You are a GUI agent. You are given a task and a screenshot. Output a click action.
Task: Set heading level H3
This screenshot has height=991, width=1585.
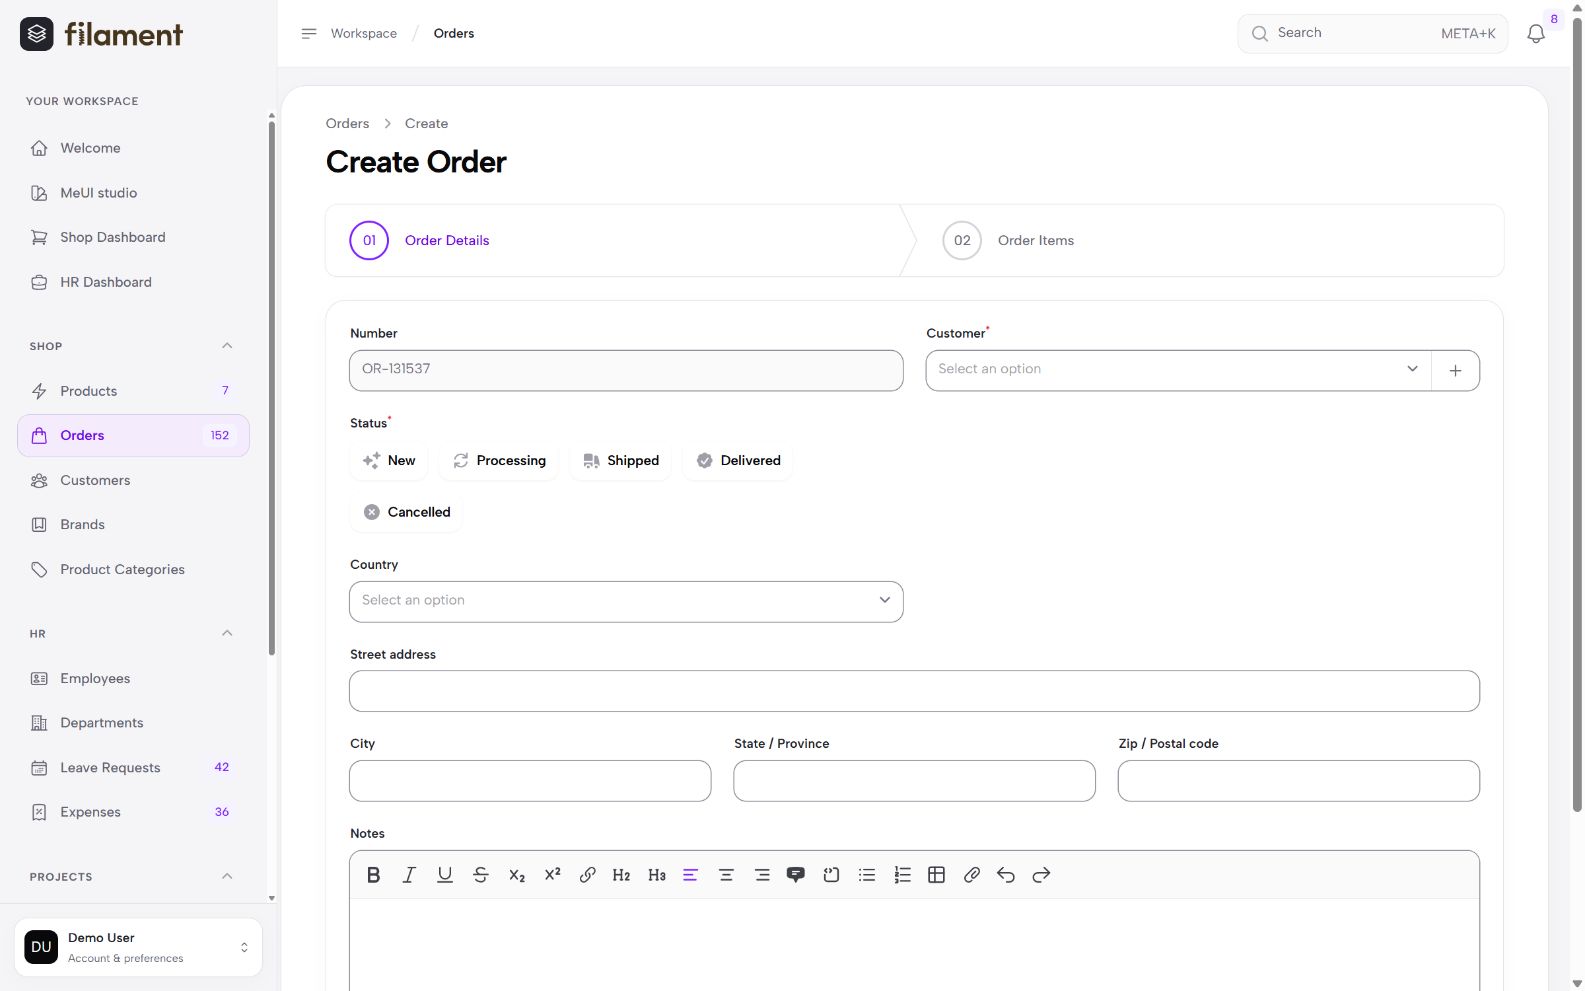pyautogui.click(x=657, y=875)
